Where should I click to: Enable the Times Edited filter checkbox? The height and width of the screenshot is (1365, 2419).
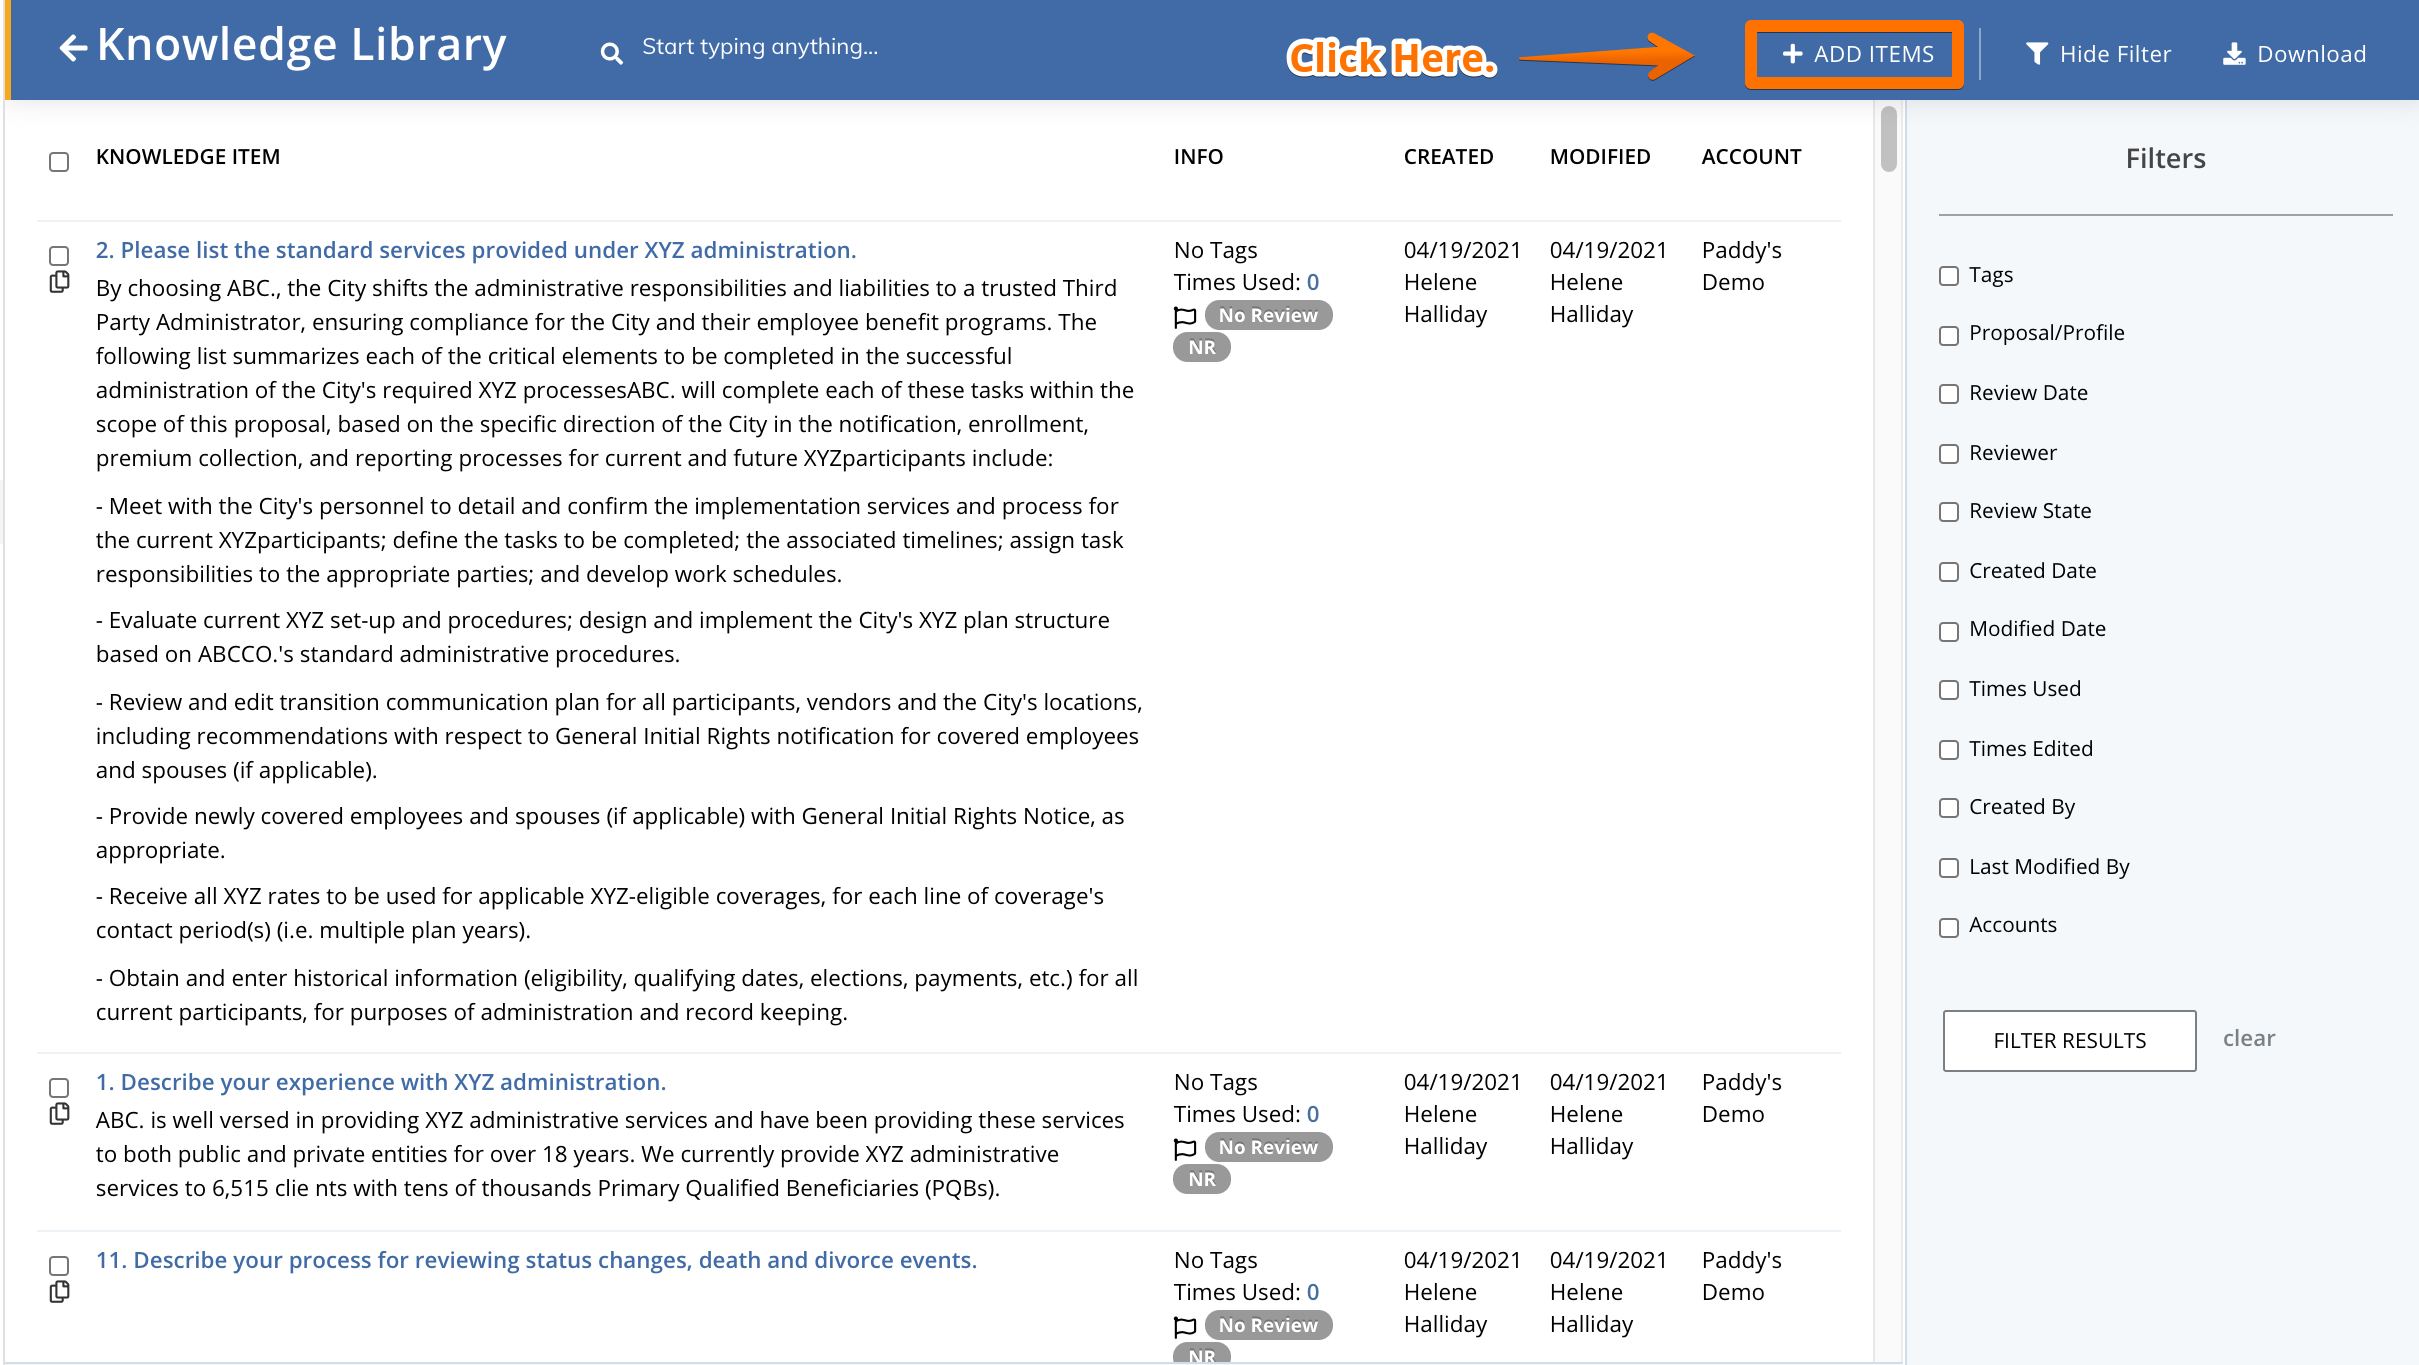pyautogui.click(x=1949, y=750)
